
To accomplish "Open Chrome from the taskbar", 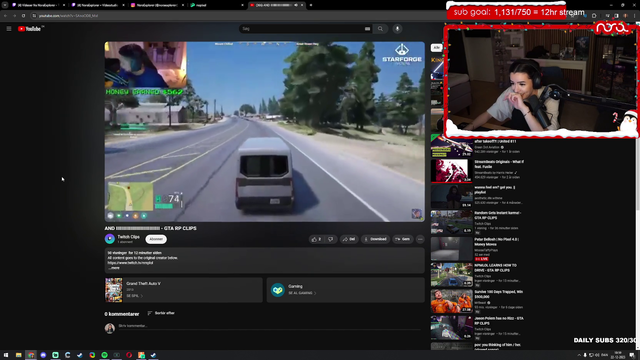I will click(x=31, y=355).
